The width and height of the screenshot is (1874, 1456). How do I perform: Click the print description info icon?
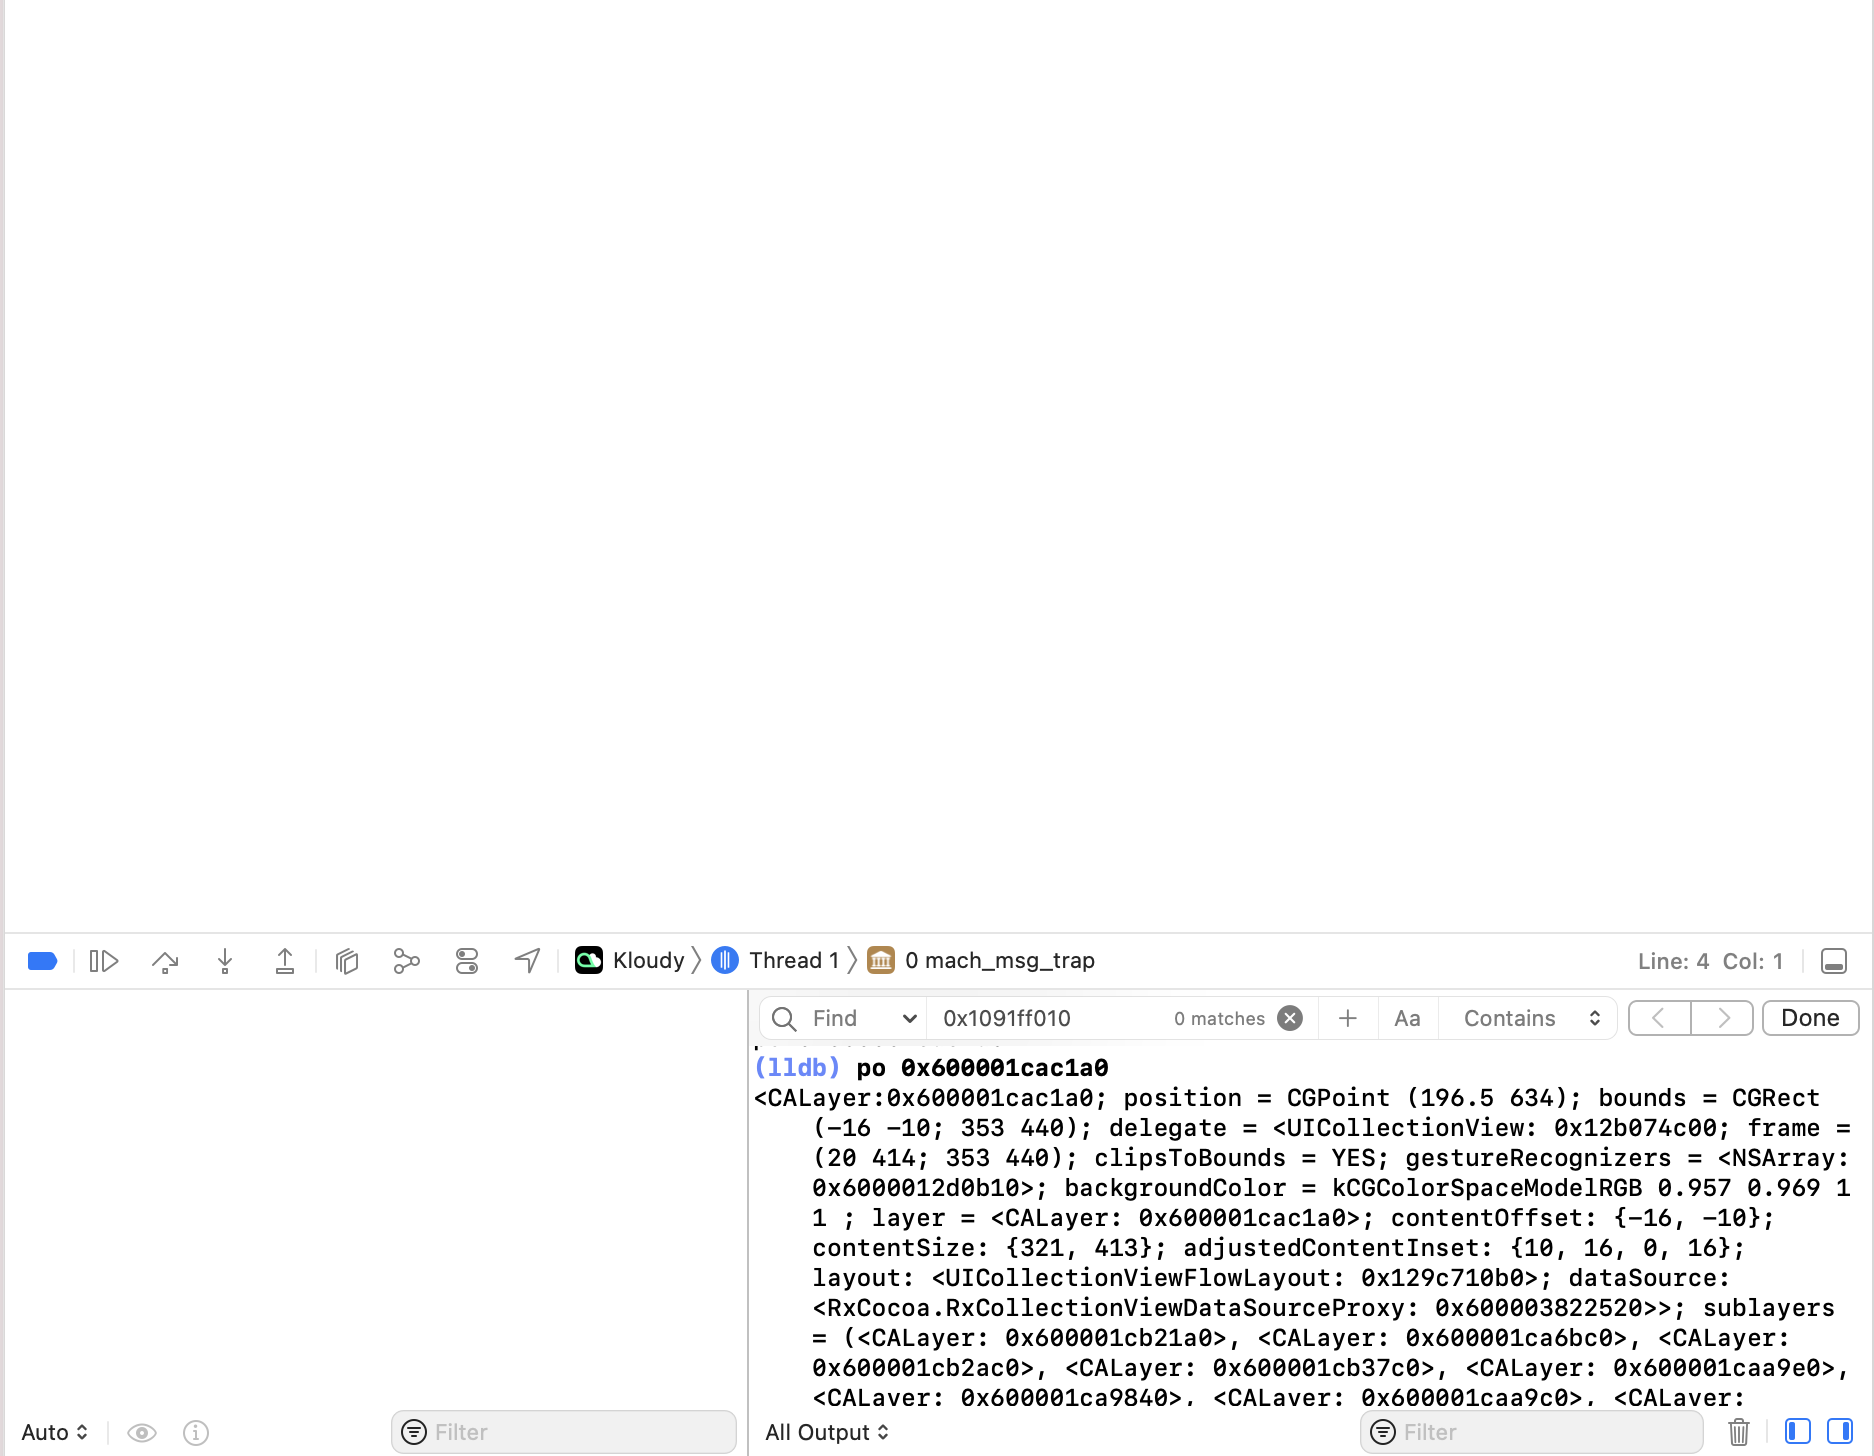coord(196,1433)
